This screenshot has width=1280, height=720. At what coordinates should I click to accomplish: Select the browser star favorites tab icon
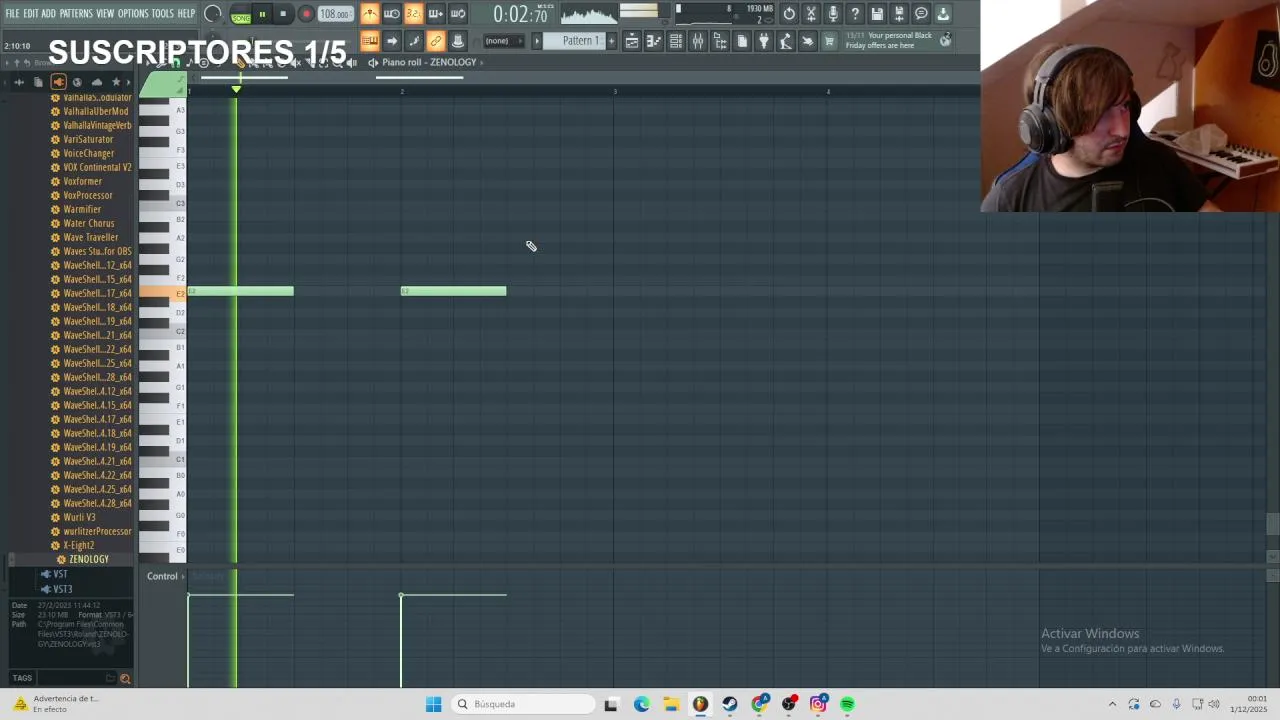[116, 82]
